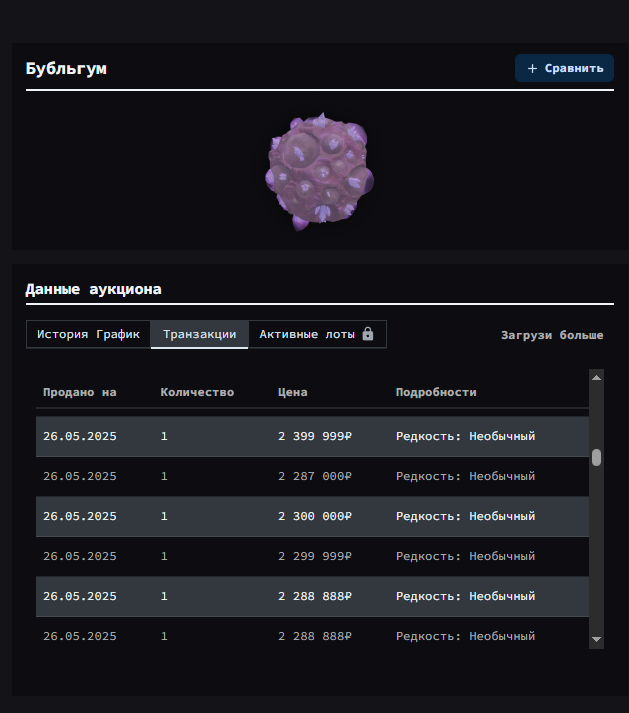Image resolution: width=629 pixels, height=713 pixels.
Task: Click the quantity 1 in the 2 299 999₽ row
Action: click(164, 556)
